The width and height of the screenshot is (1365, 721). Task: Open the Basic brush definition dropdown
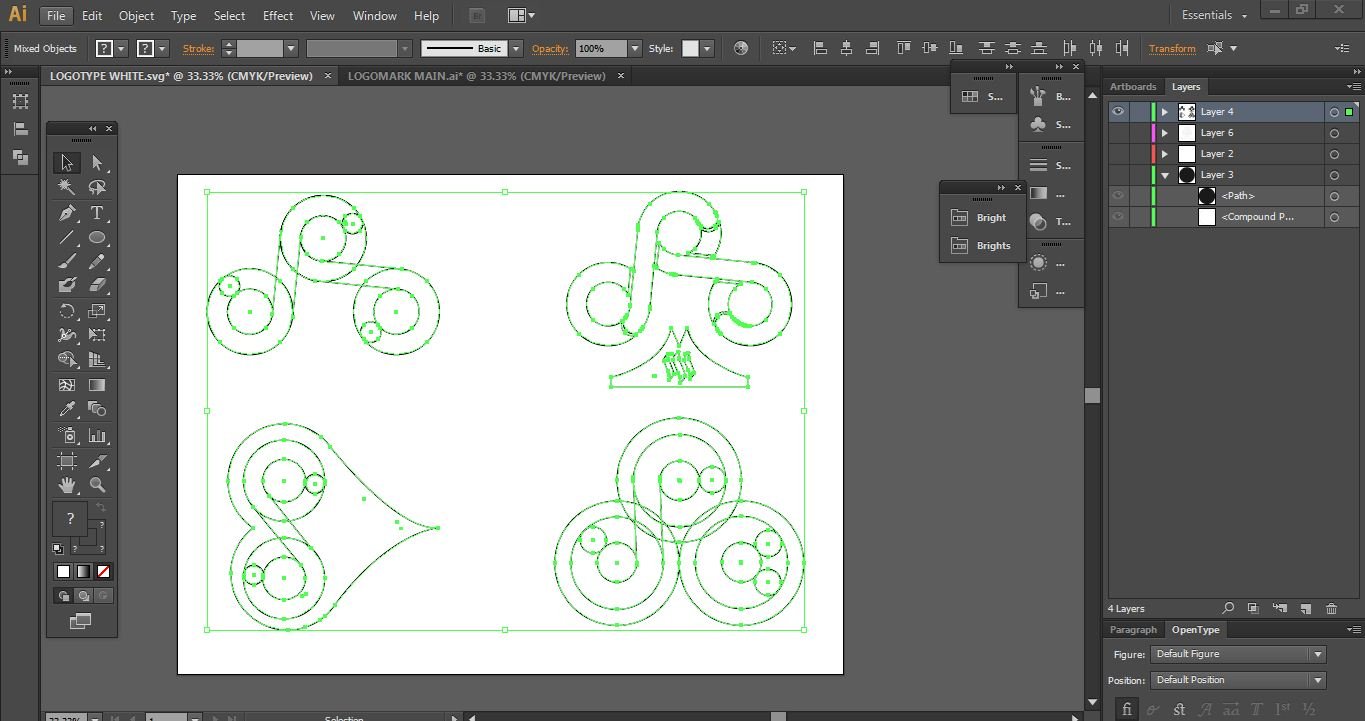coord(516,48)
